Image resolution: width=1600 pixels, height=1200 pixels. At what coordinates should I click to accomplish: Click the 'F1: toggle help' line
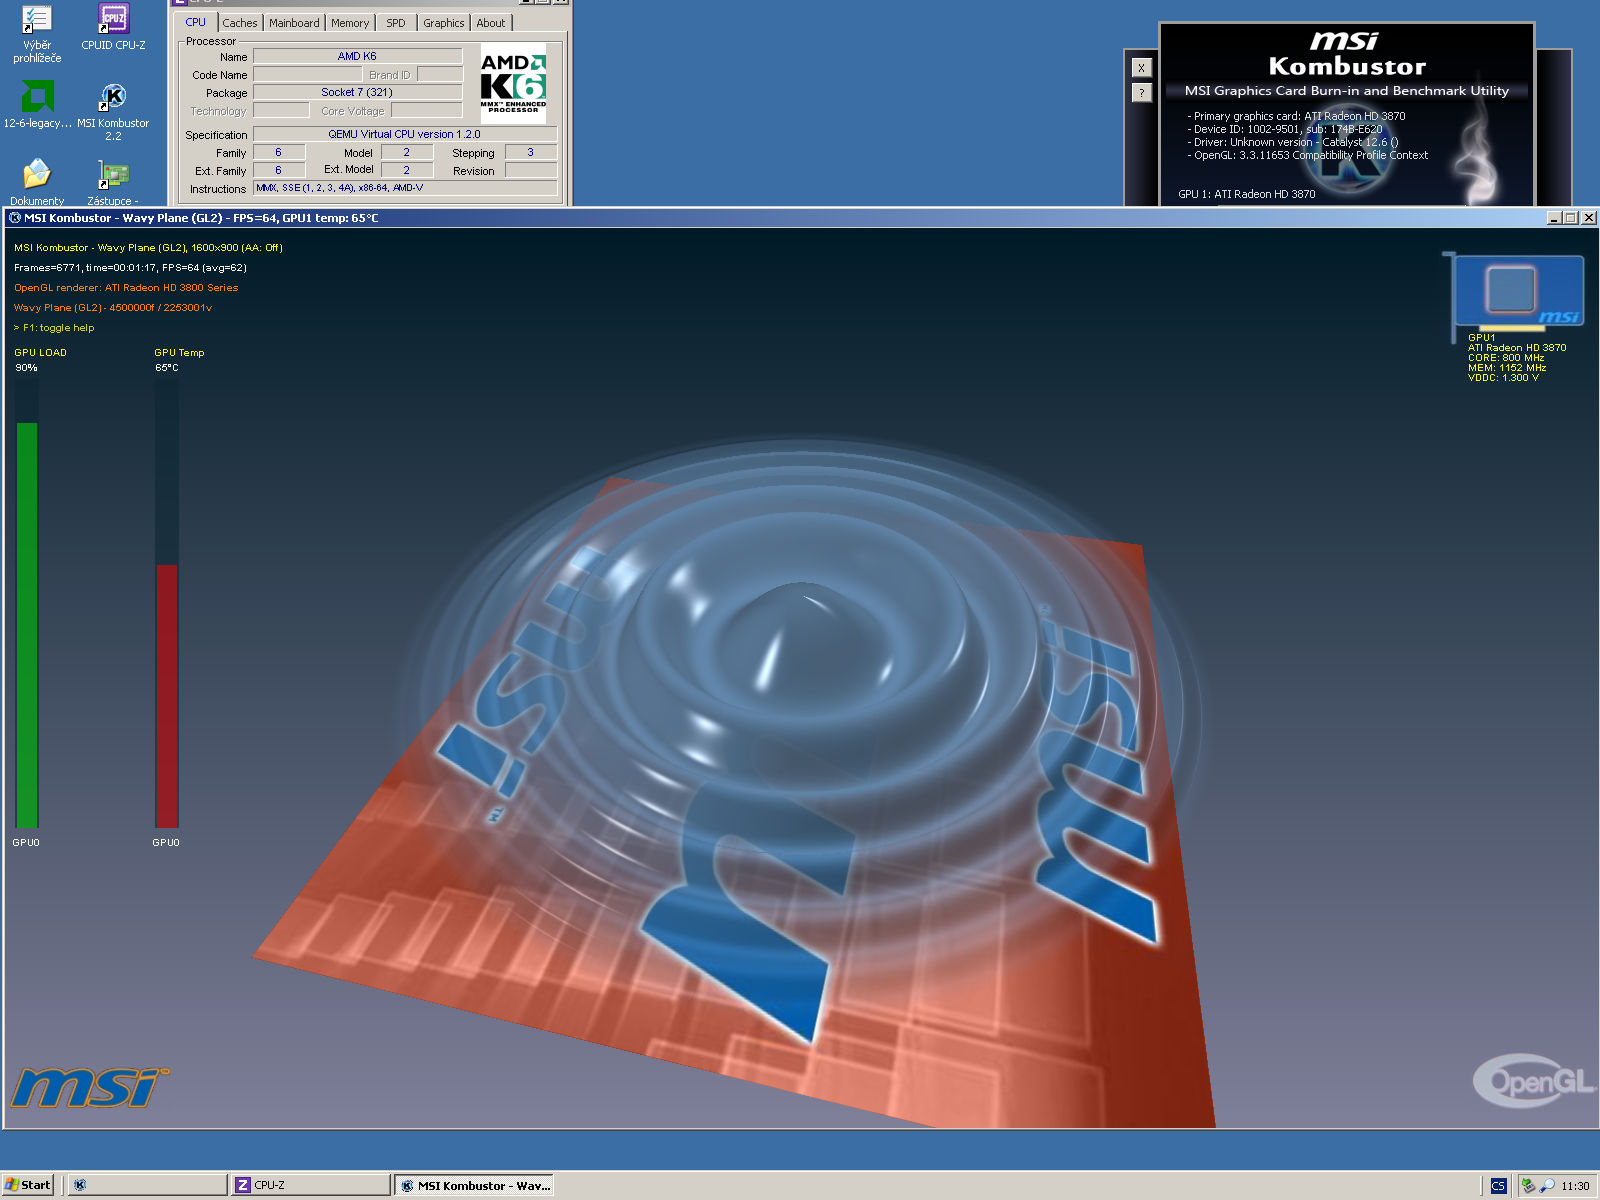point(54,328)
